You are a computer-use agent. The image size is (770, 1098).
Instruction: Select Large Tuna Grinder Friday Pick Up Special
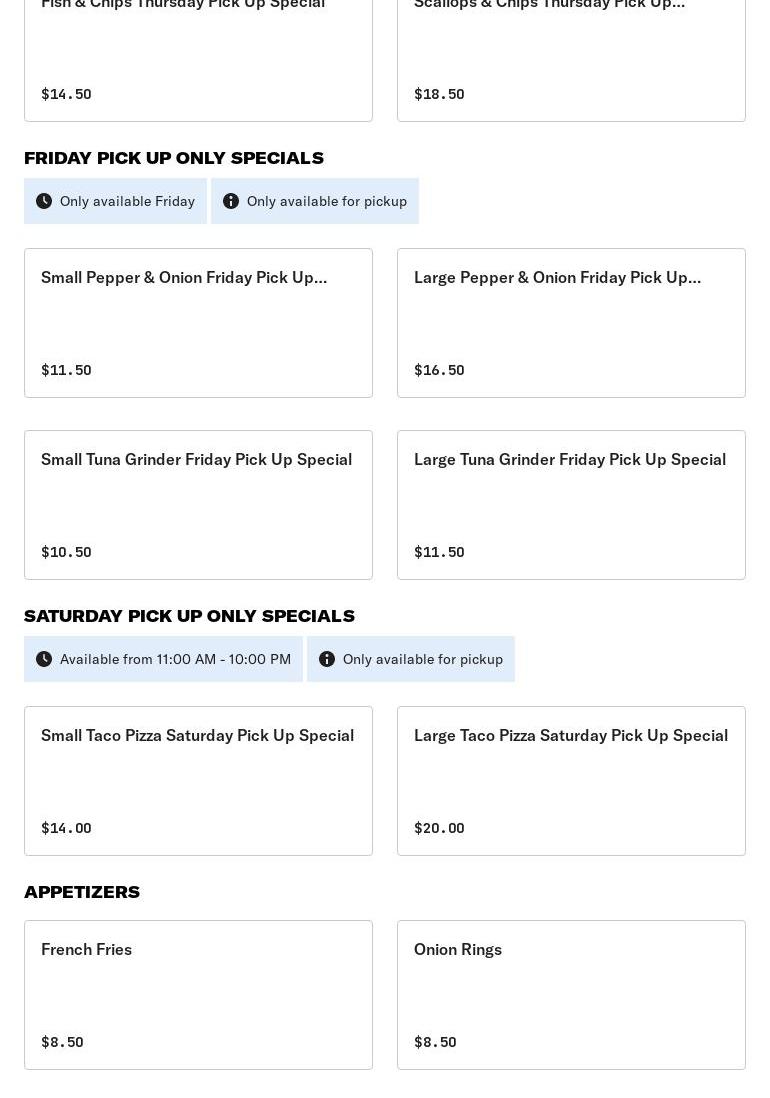pos(571,505)
